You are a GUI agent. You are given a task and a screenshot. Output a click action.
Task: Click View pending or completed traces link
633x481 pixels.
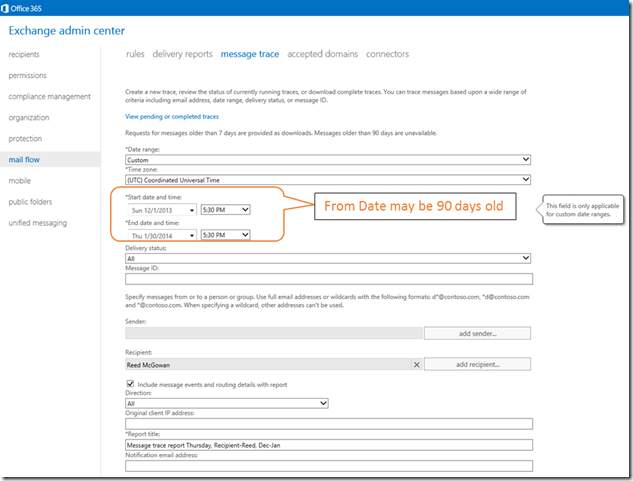pos(172,116)
